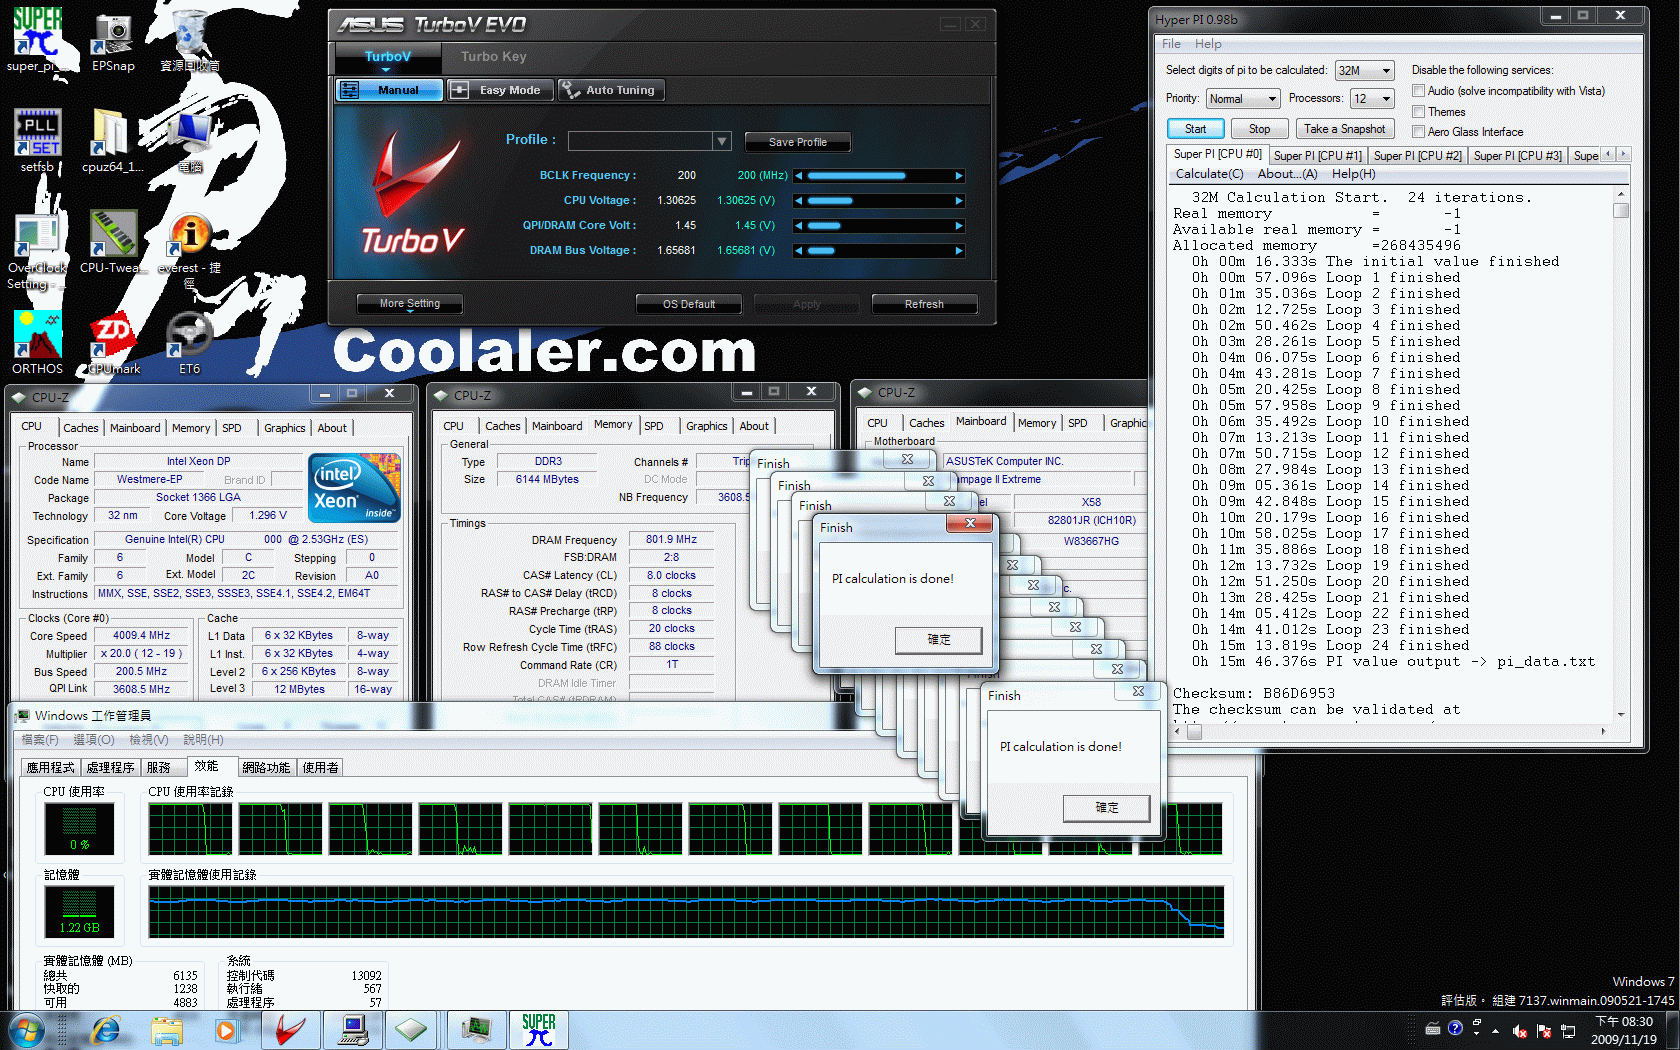Launch the setfsb PLL SET icon
Image resolution: width=1680 pixels, height=1050 pixels.
pyautogui.click(x=37, y=140)
